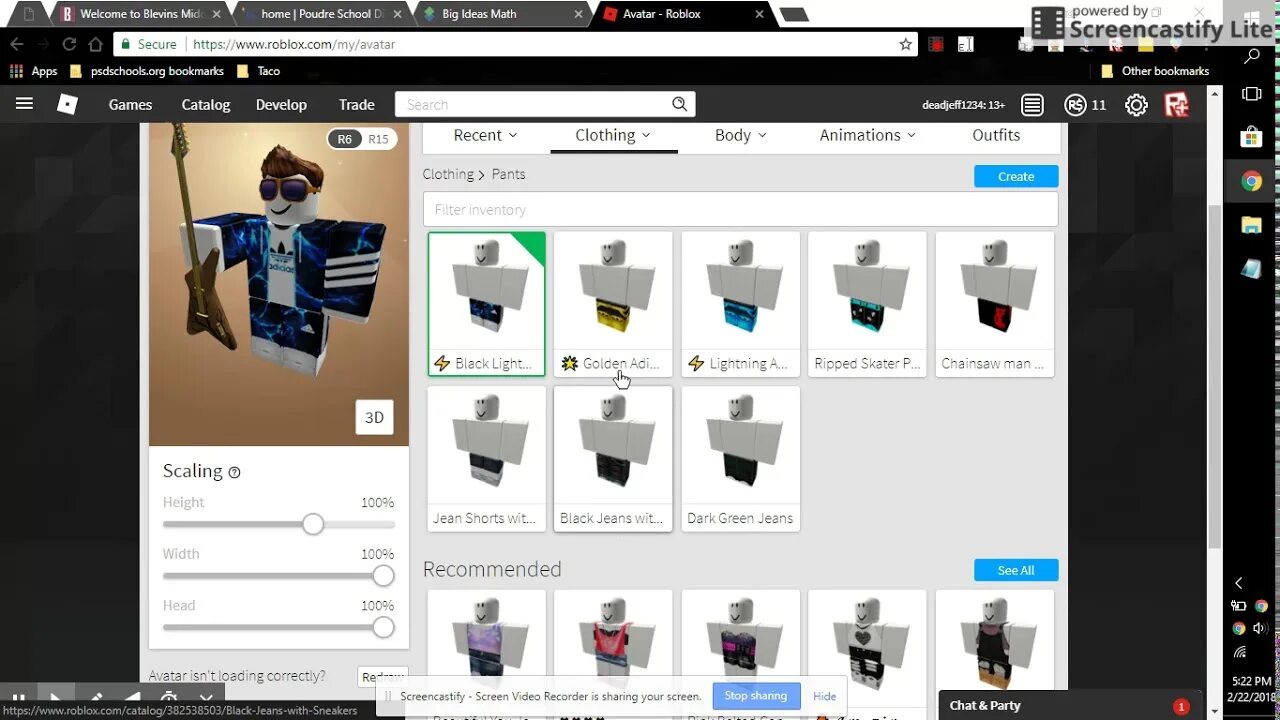Open the Robux balance icon
The height and width of the screenshot is (720, 1280).
pyautogui.click(x=1076, y=105)
